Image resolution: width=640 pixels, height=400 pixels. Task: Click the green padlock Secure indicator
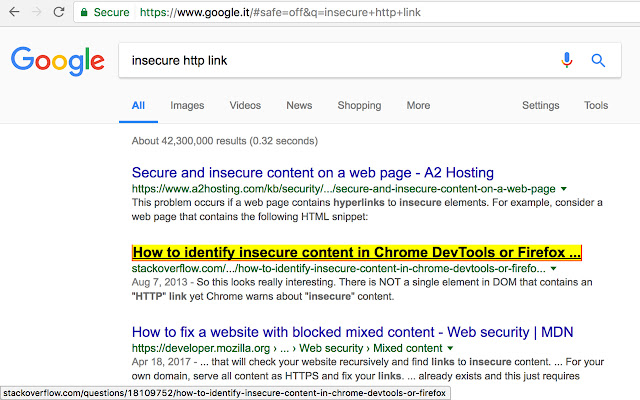(x=105, y=12)
